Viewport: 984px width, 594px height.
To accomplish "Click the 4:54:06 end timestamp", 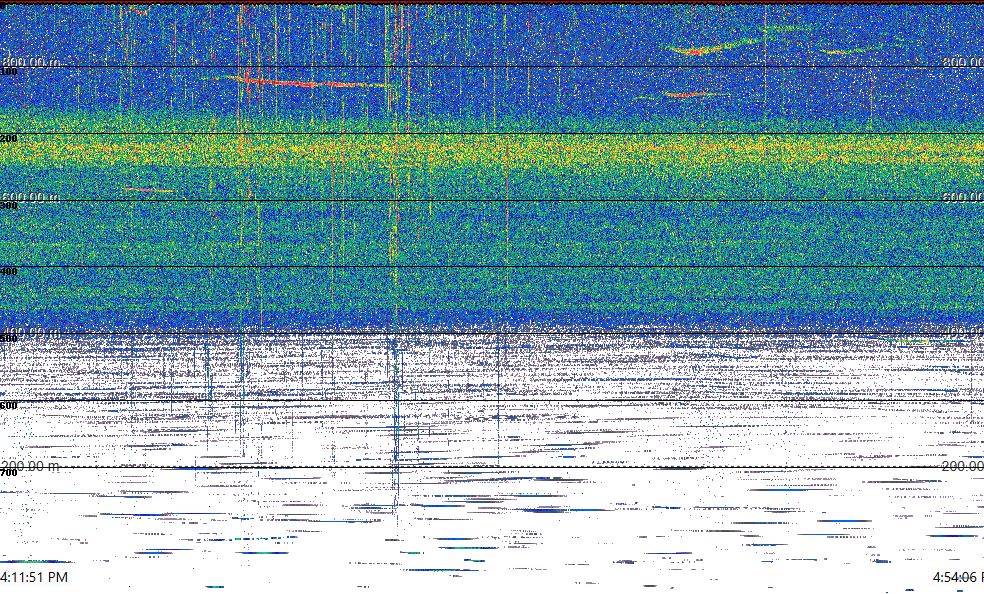I will pyautogui.click(x=958, y=577).
